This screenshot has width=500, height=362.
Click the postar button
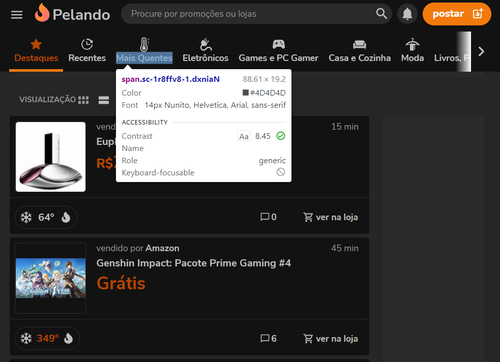[x=457, y=14]
